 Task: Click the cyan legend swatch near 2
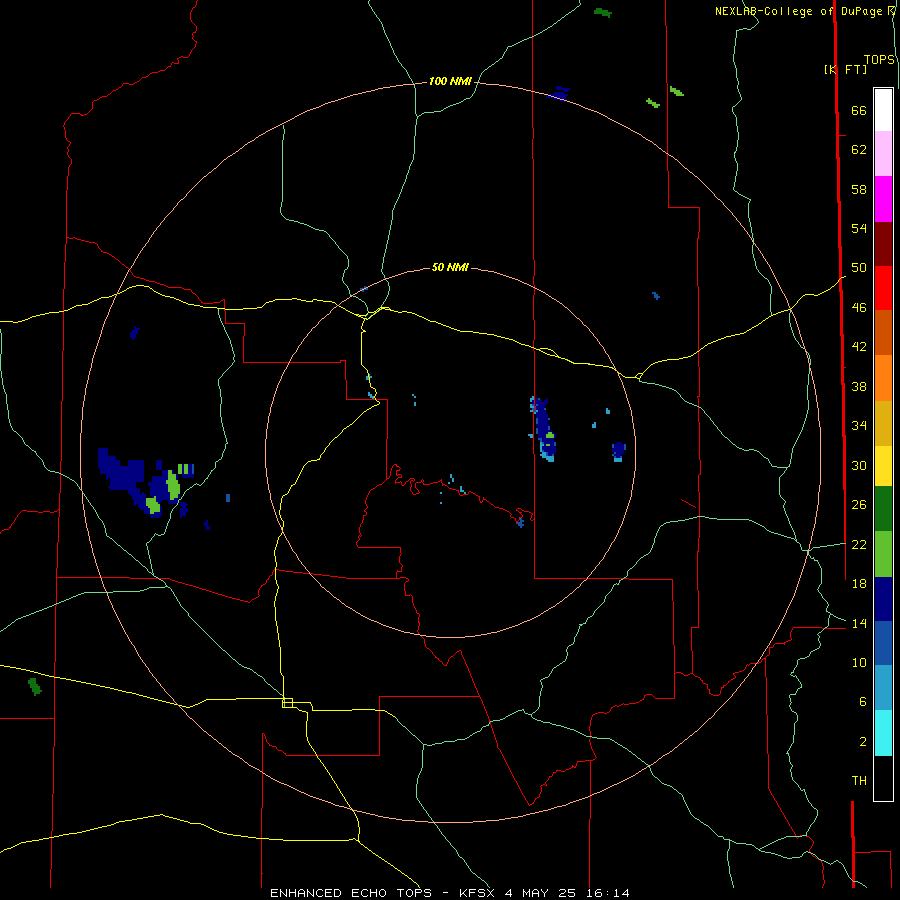(x=883, y=733)
